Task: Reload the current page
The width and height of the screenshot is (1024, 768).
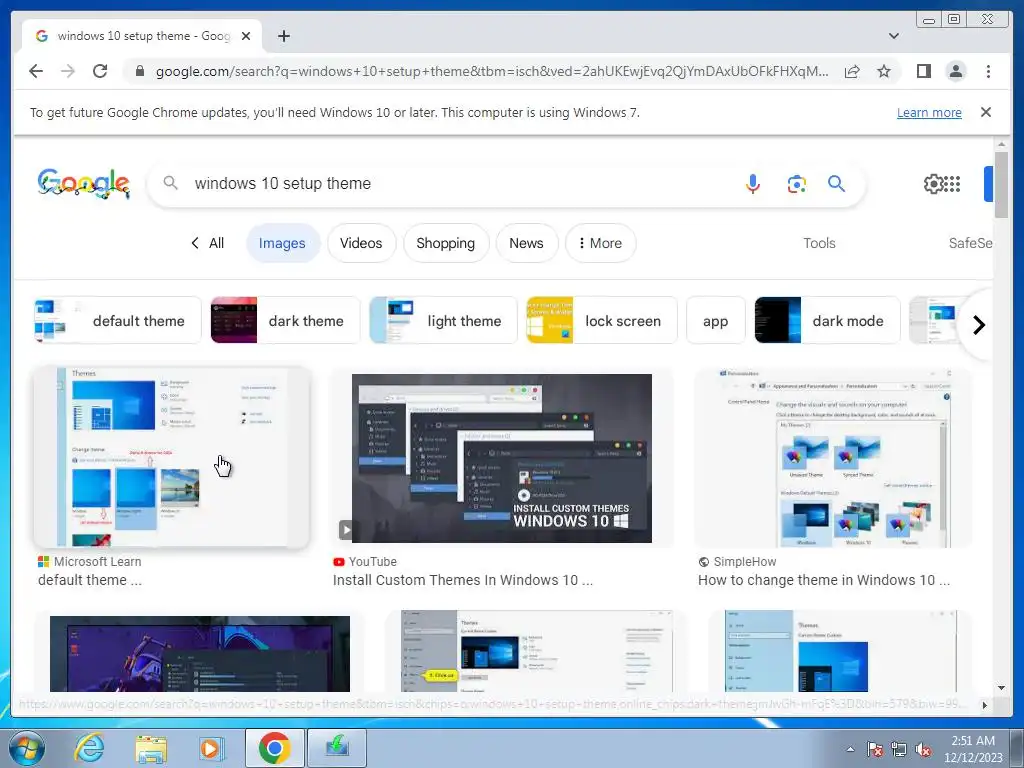Action: point(100,71)
